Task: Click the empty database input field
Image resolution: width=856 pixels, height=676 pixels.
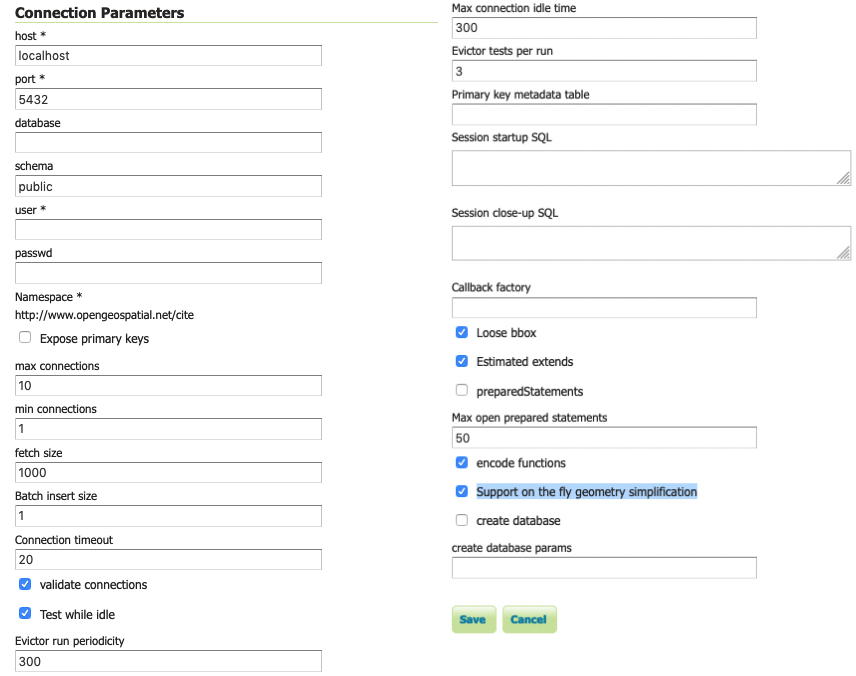Action: tap(168, 143)
